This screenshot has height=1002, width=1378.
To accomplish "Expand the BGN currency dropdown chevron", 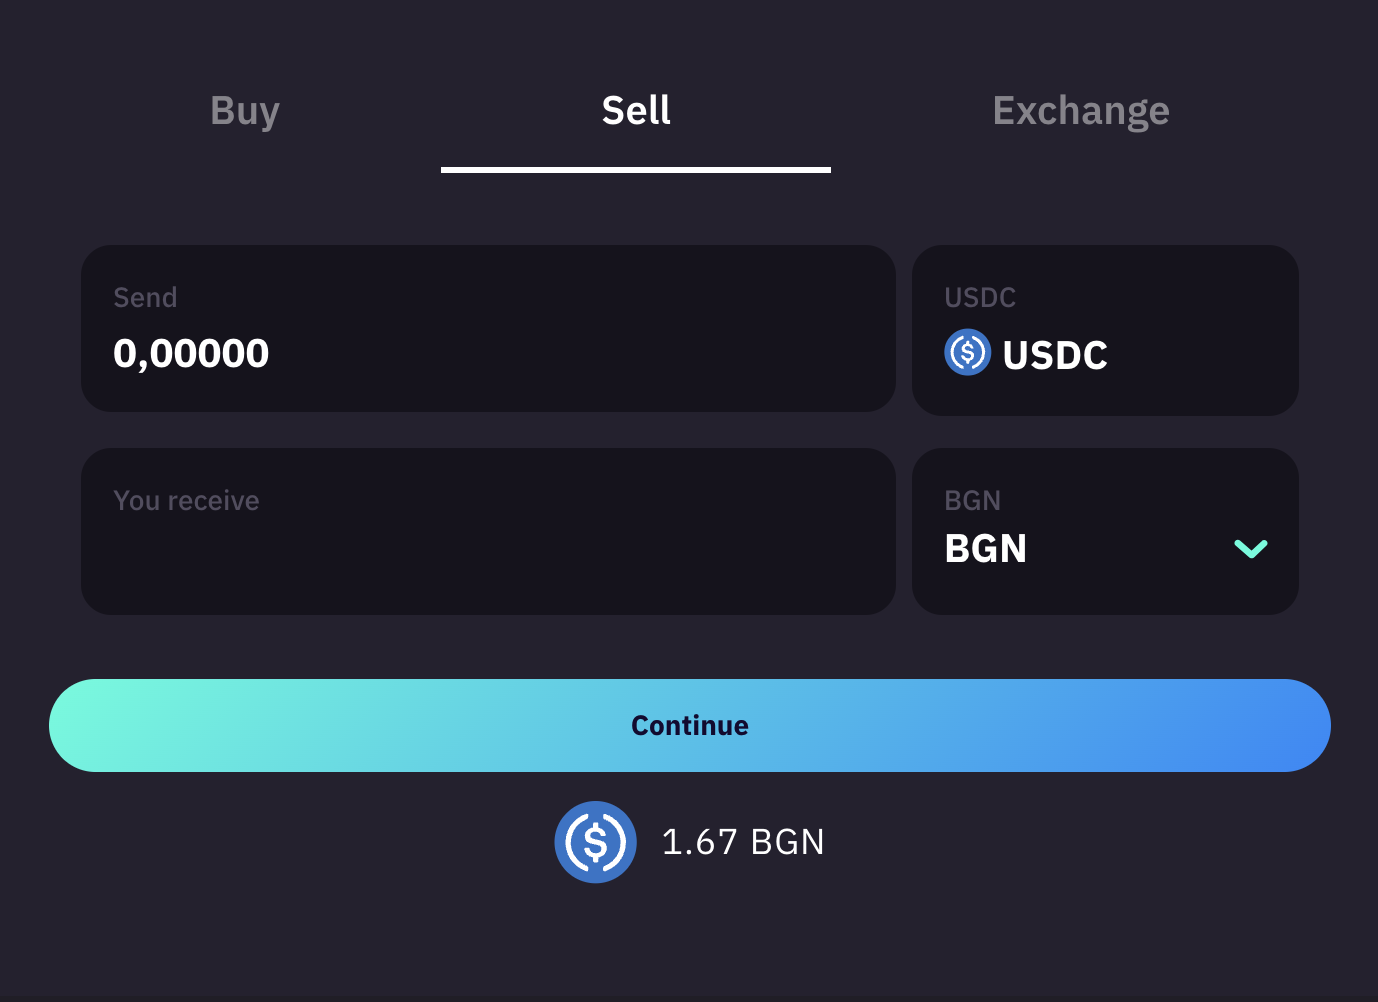I will [x=1251, y=548].
